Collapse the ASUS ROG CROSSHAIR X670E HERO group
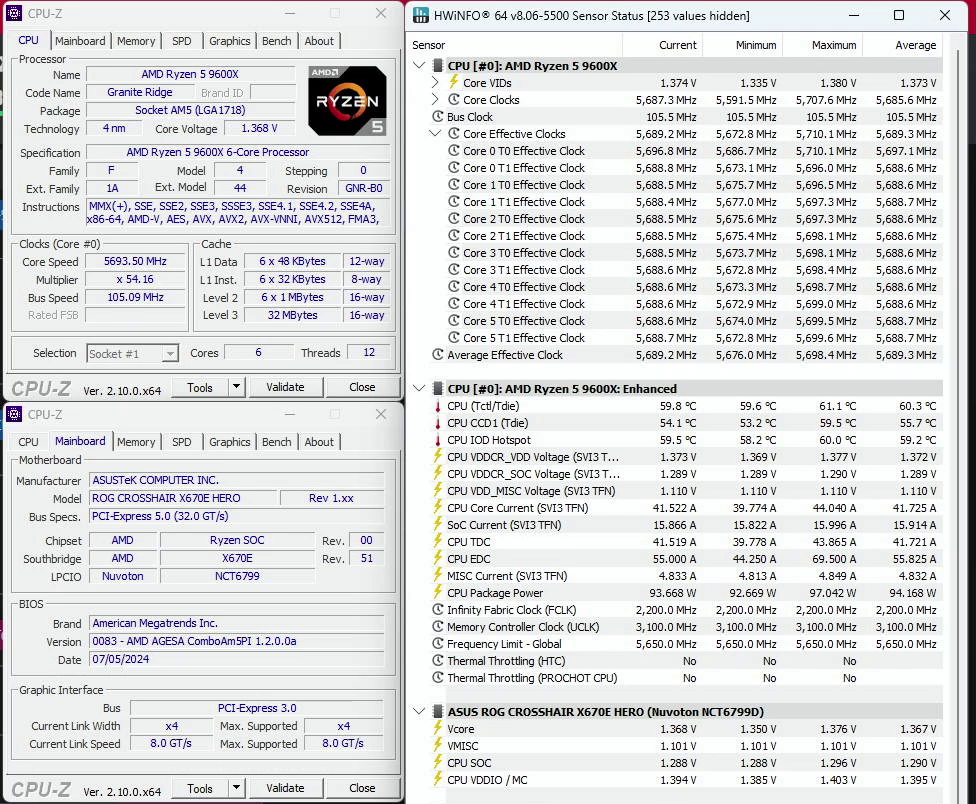The image size is (976, 804). [x=419, y=711]
